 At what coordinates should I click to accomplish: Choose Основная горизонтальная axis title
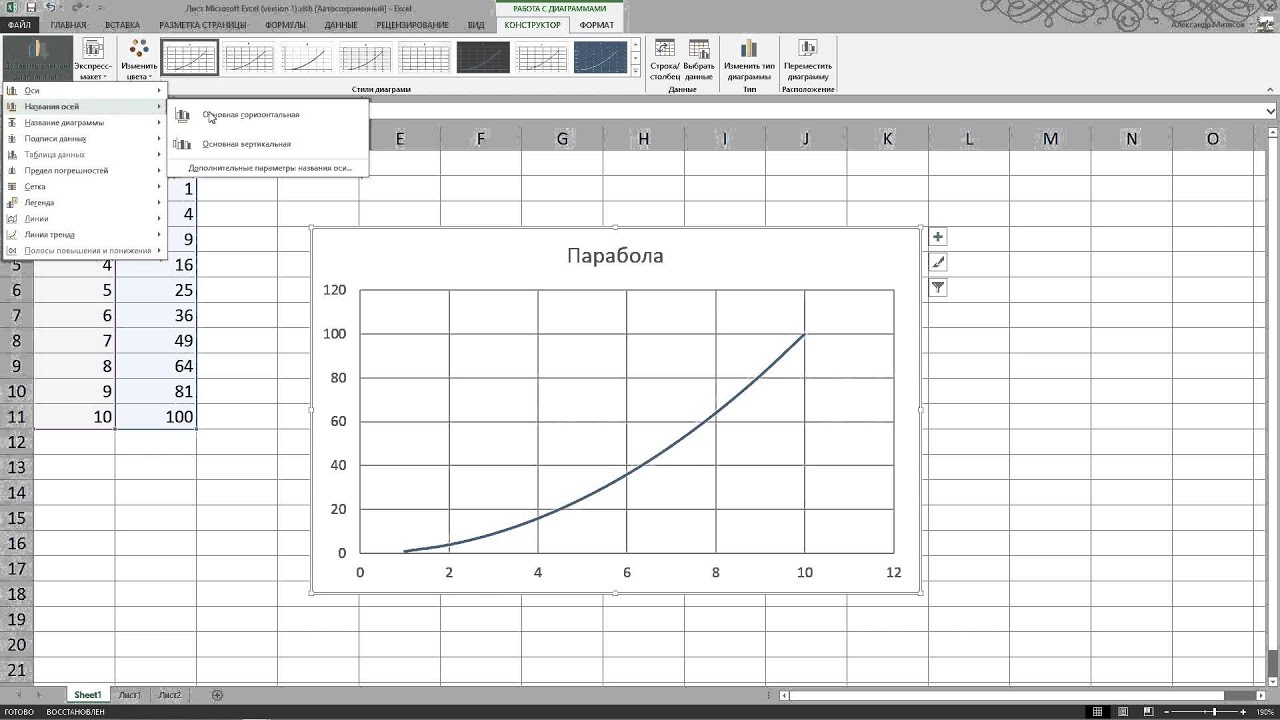click(267, 115)
